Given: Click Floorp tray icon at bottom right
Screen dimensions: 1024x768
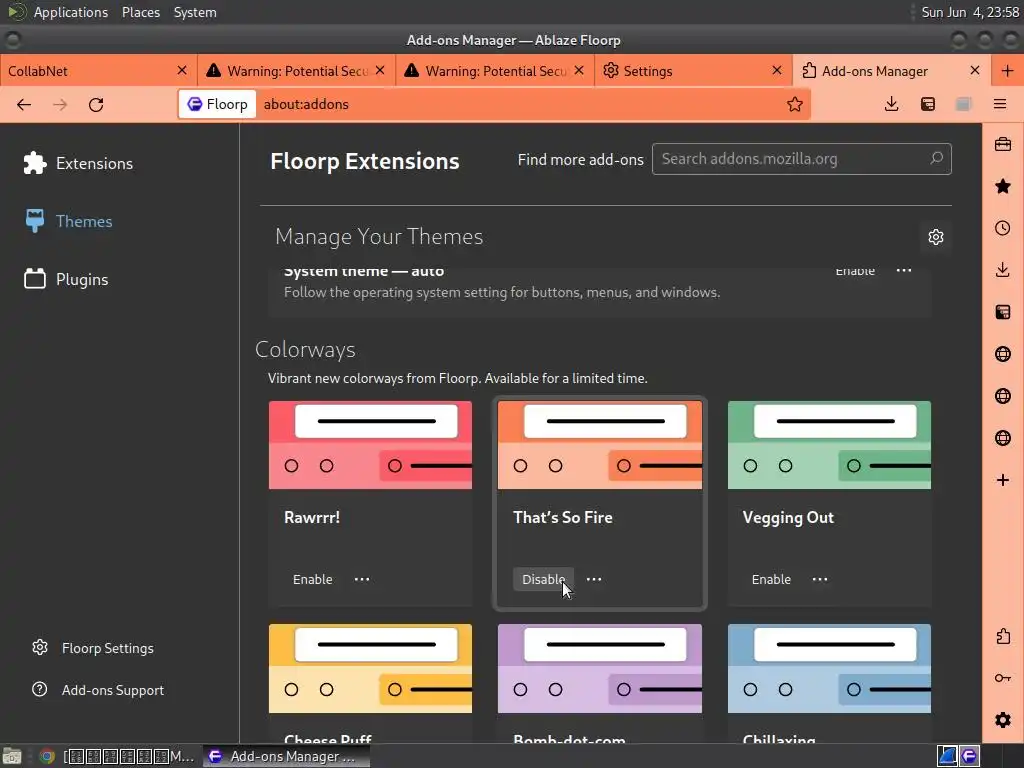Looking at the screenshot, I should pos(969,756).
